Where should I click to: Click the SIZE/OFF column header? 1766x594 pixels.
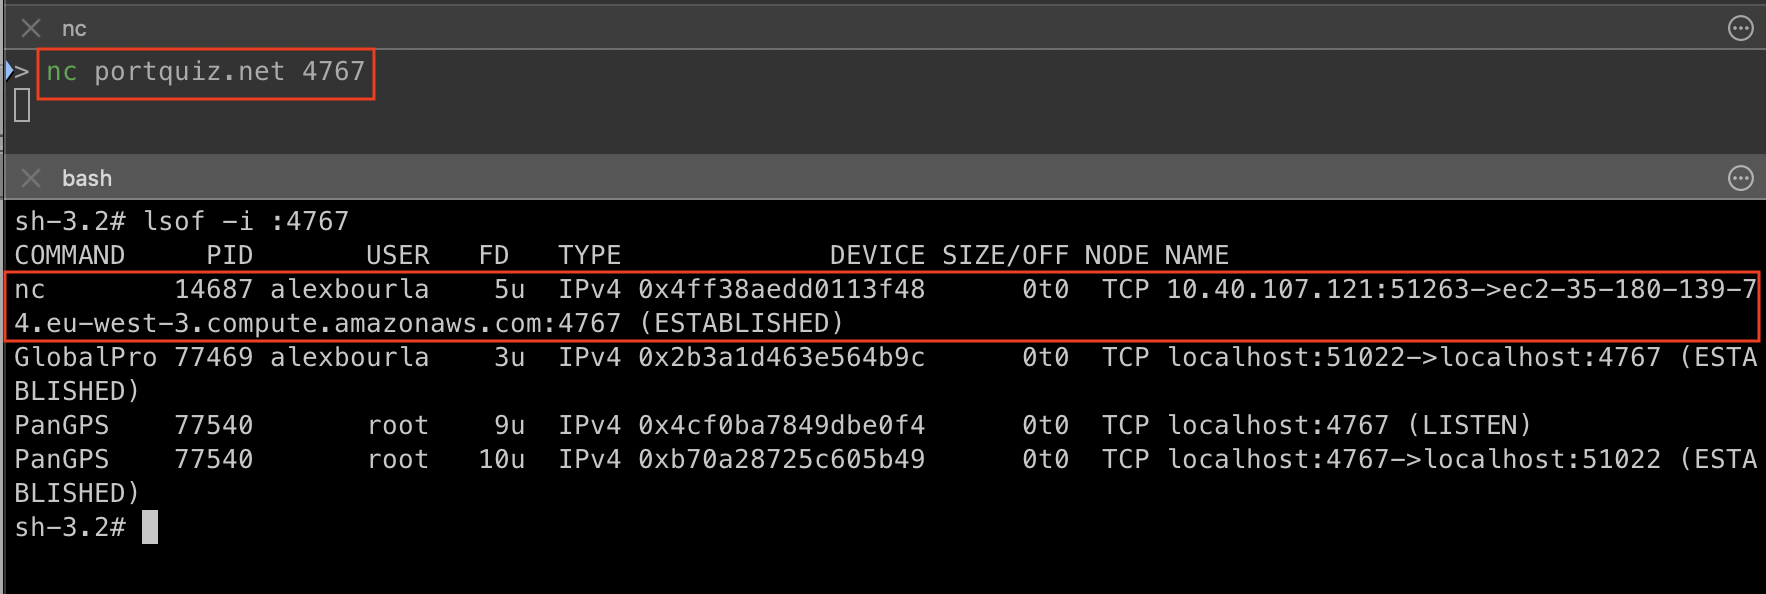(1004, 255)
